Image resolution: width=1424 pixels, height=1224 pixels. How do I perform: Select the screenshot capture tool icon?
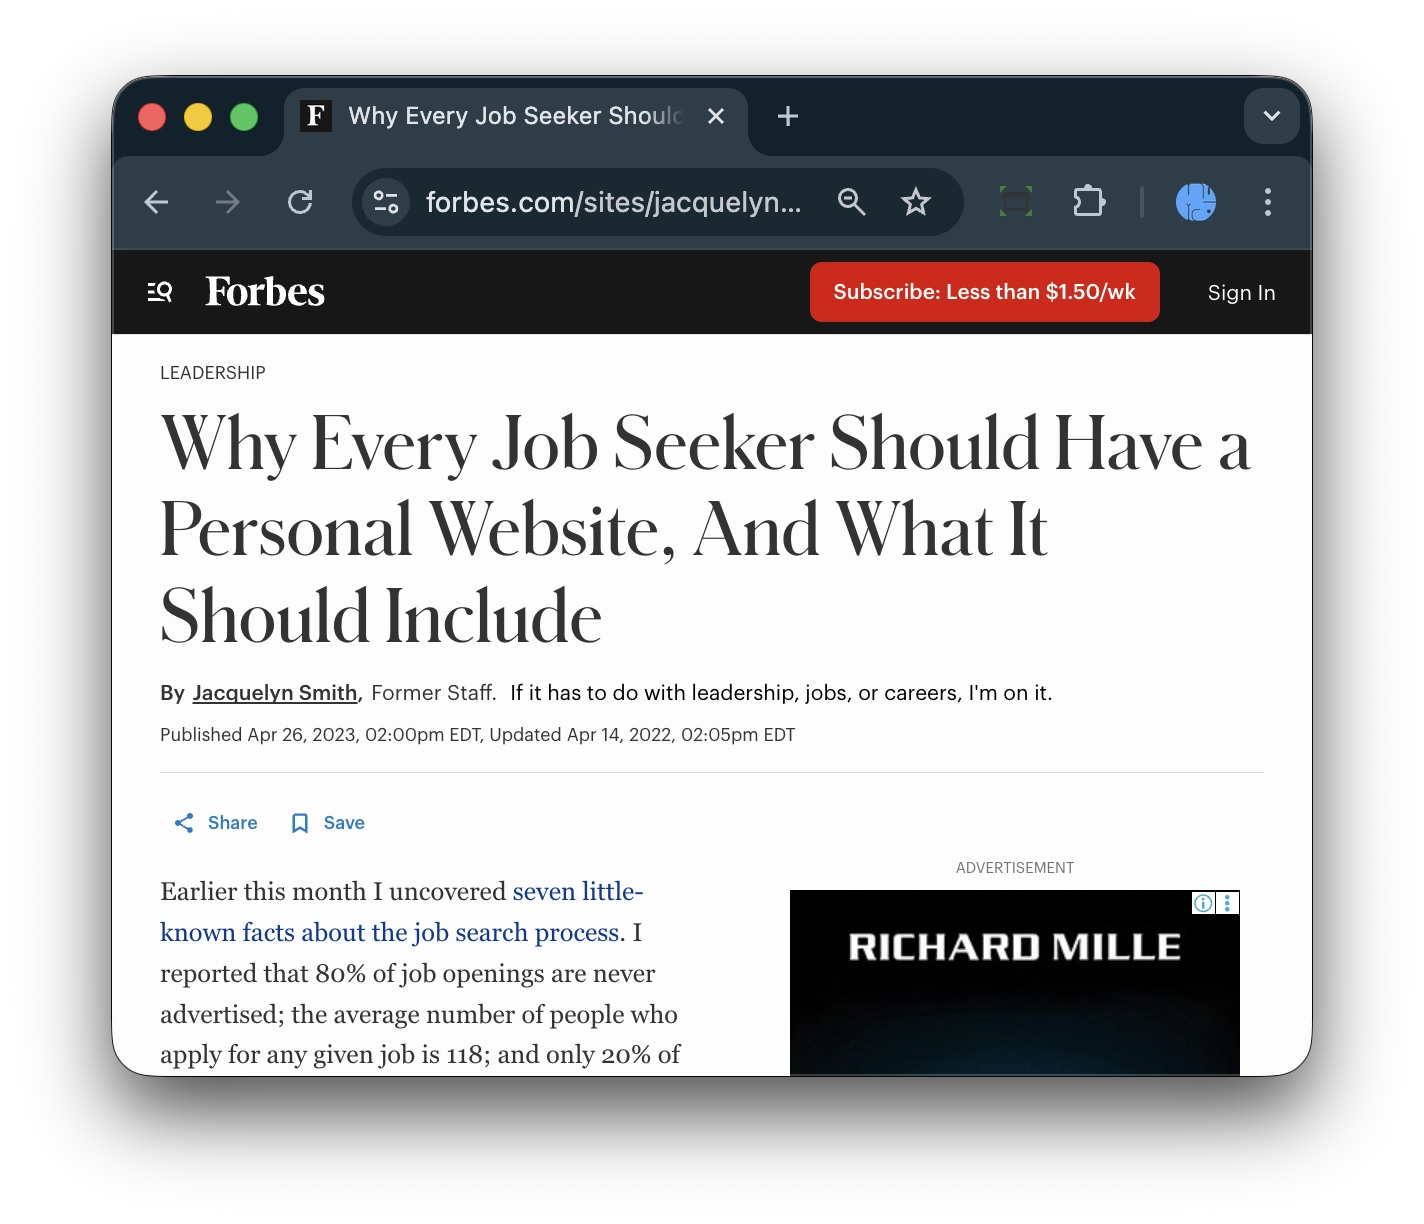(1015, 202)
